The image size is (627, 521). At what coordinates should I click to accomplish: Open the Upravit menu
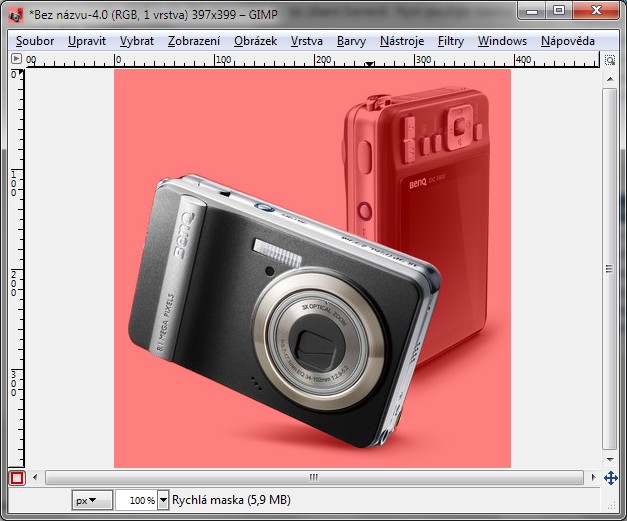click(87, 41)
